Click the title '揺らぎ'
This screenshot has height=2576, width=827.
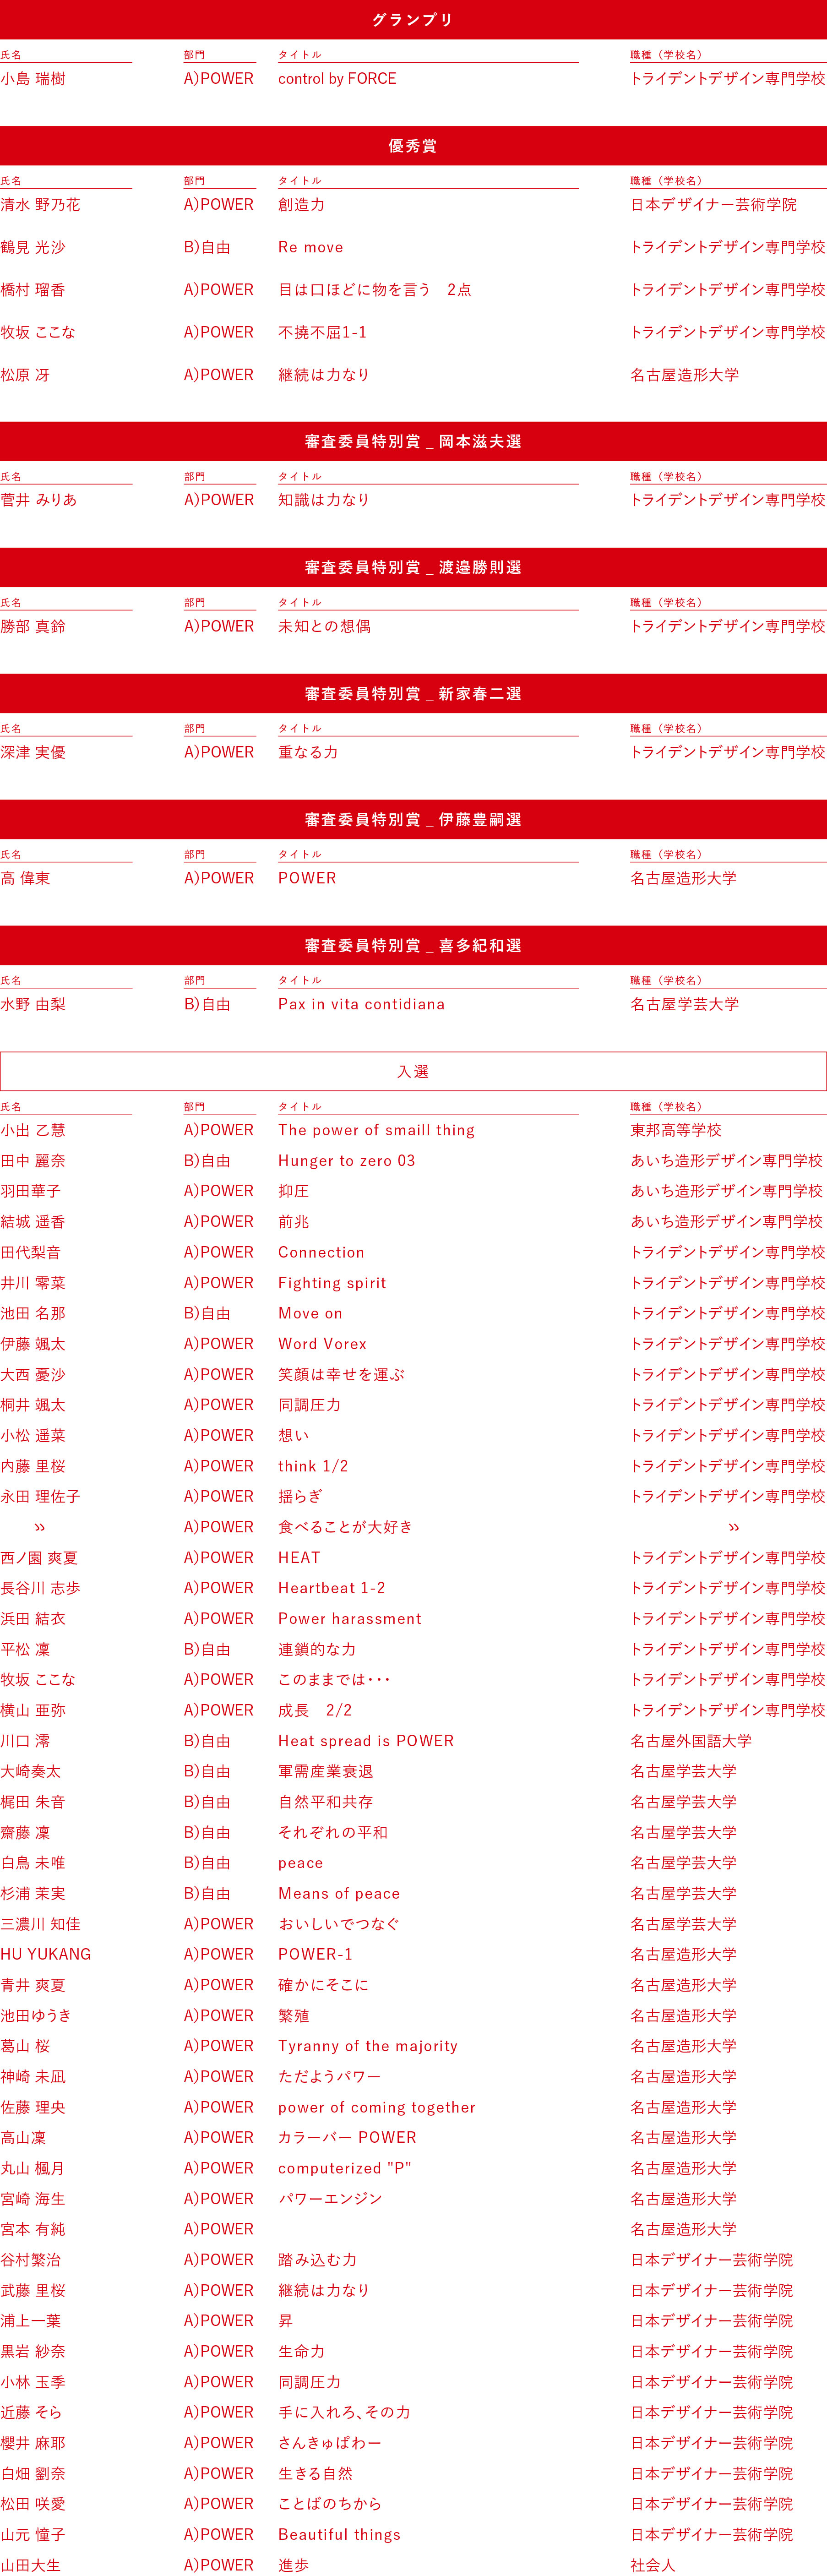click(x=301, y=1496)
